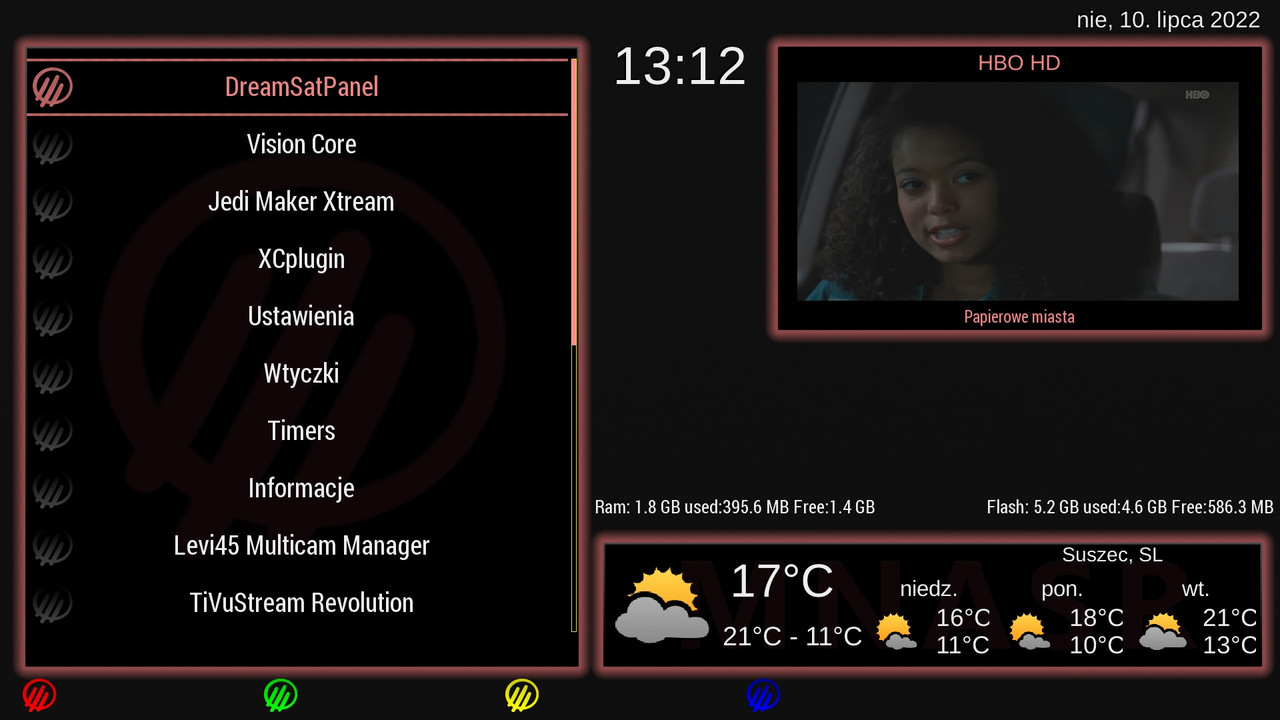This screenshot has height=720, width=1280.
Task: Click the icon next to XCplugin
Action: tap(52, 260)
